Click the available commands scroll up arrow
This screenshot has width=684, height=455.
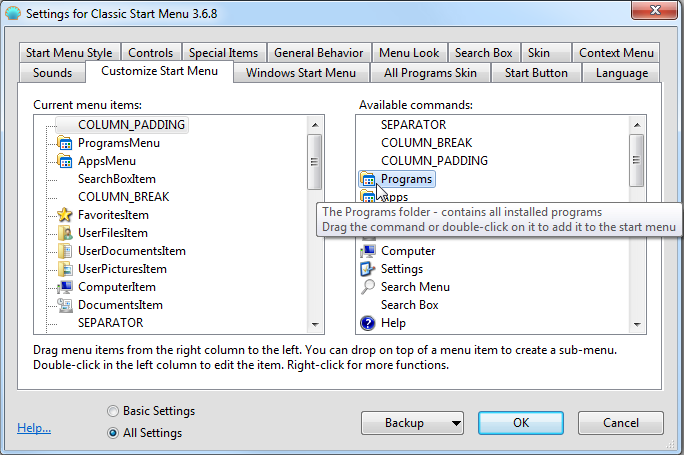click(x=637, y=125)
